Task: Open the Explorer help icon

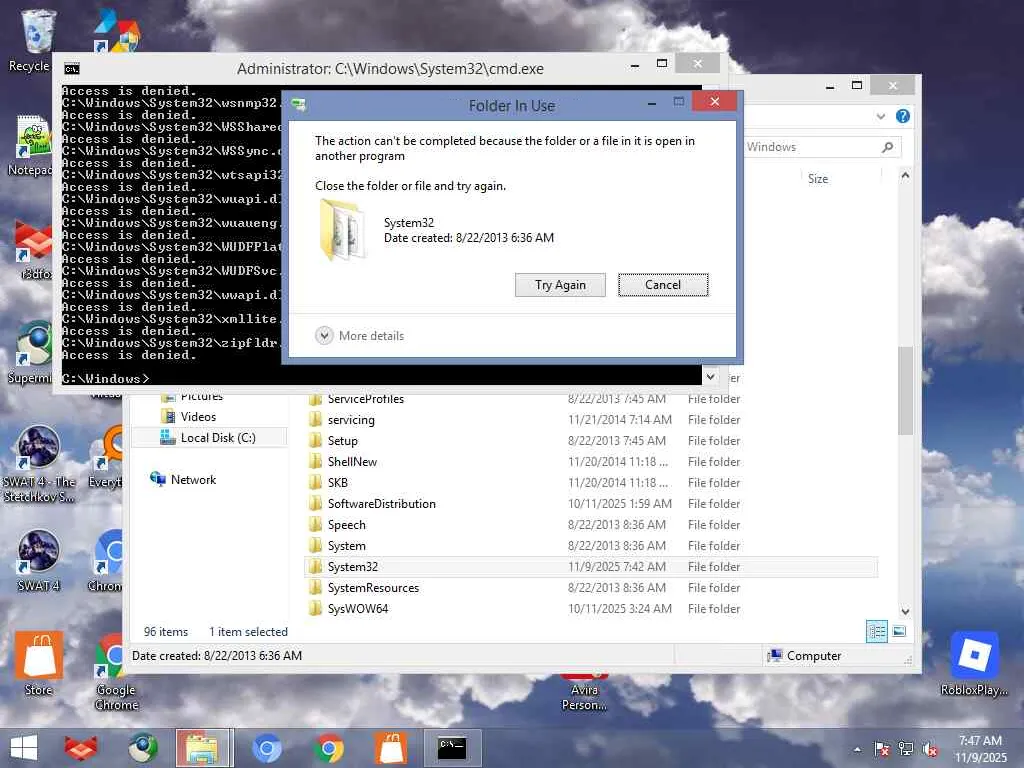Action: [903, 116]
